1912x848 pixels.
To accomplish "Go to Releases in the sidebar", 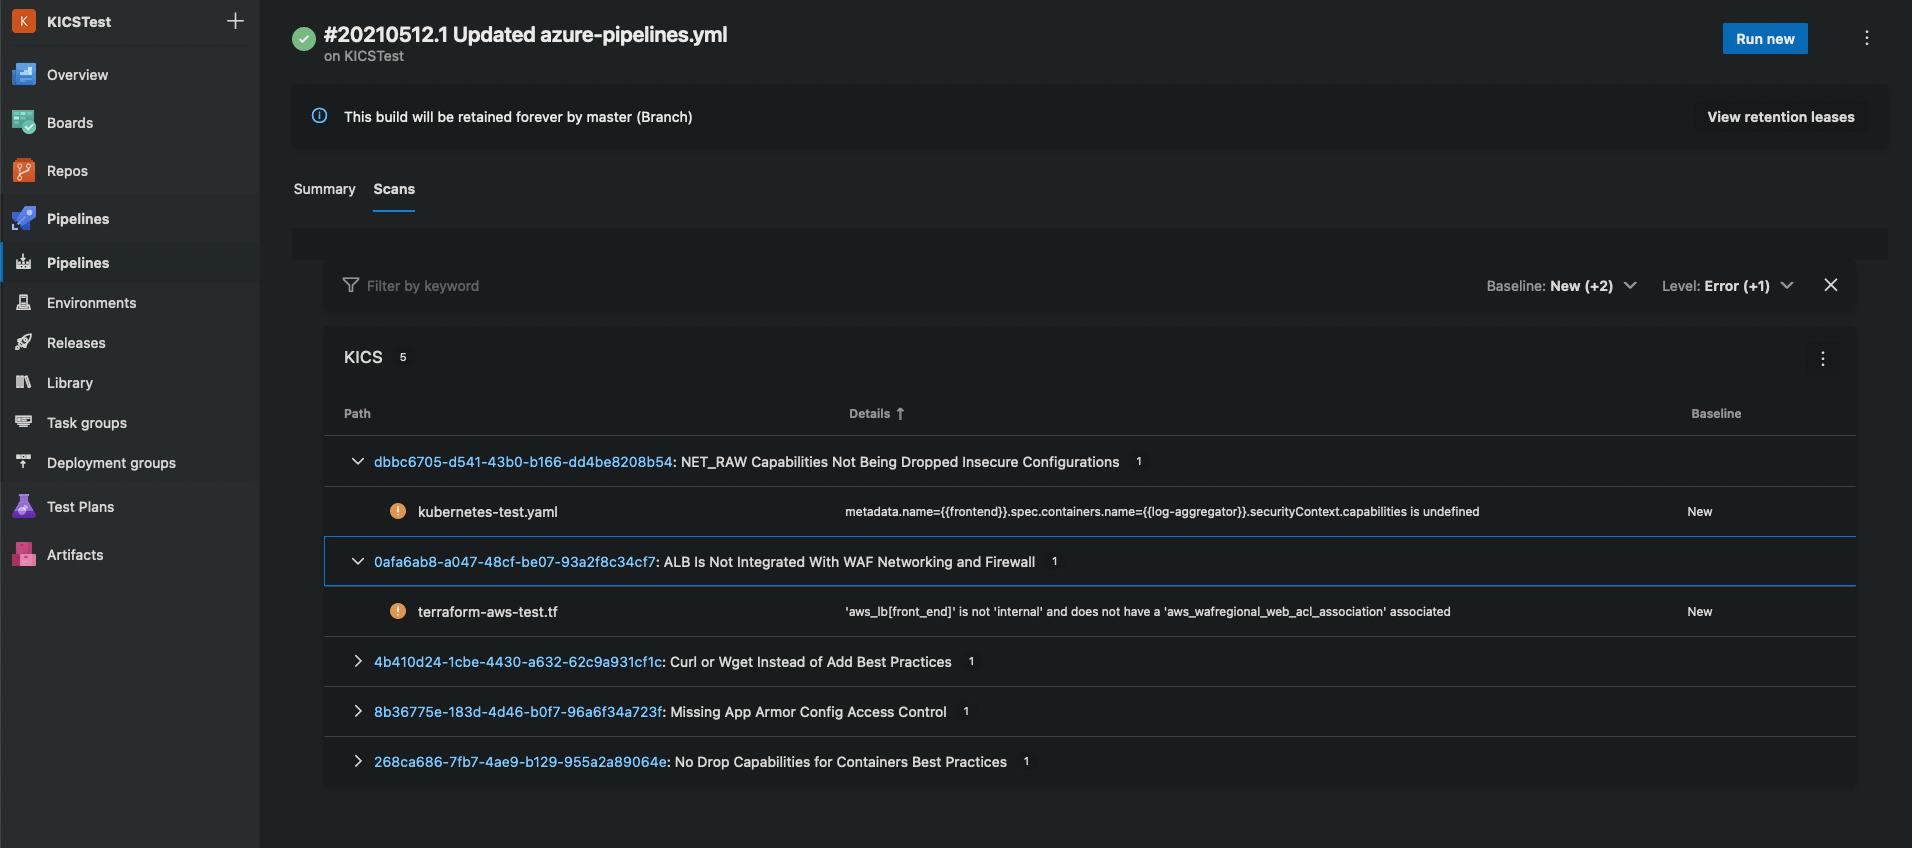I will (76, 343).
